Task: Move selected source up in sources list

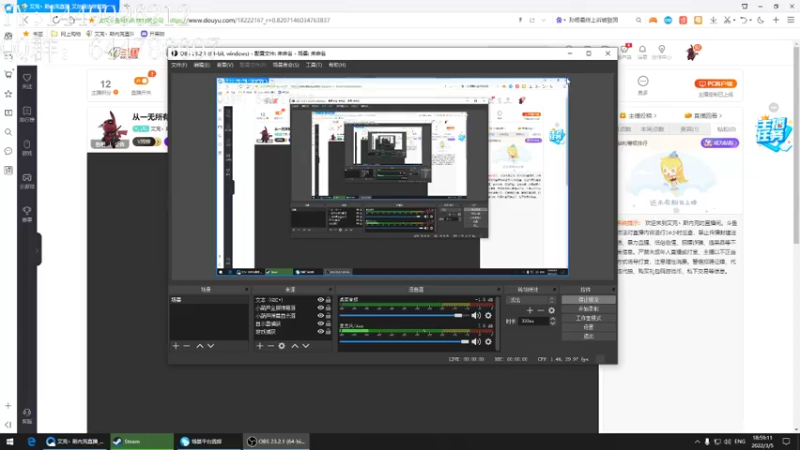Action: point(295,346)
